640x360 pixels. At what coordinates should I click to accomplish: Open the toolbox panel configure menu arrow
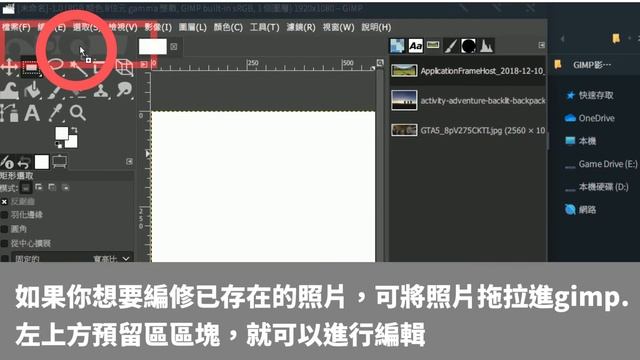(x=143, y=64)
